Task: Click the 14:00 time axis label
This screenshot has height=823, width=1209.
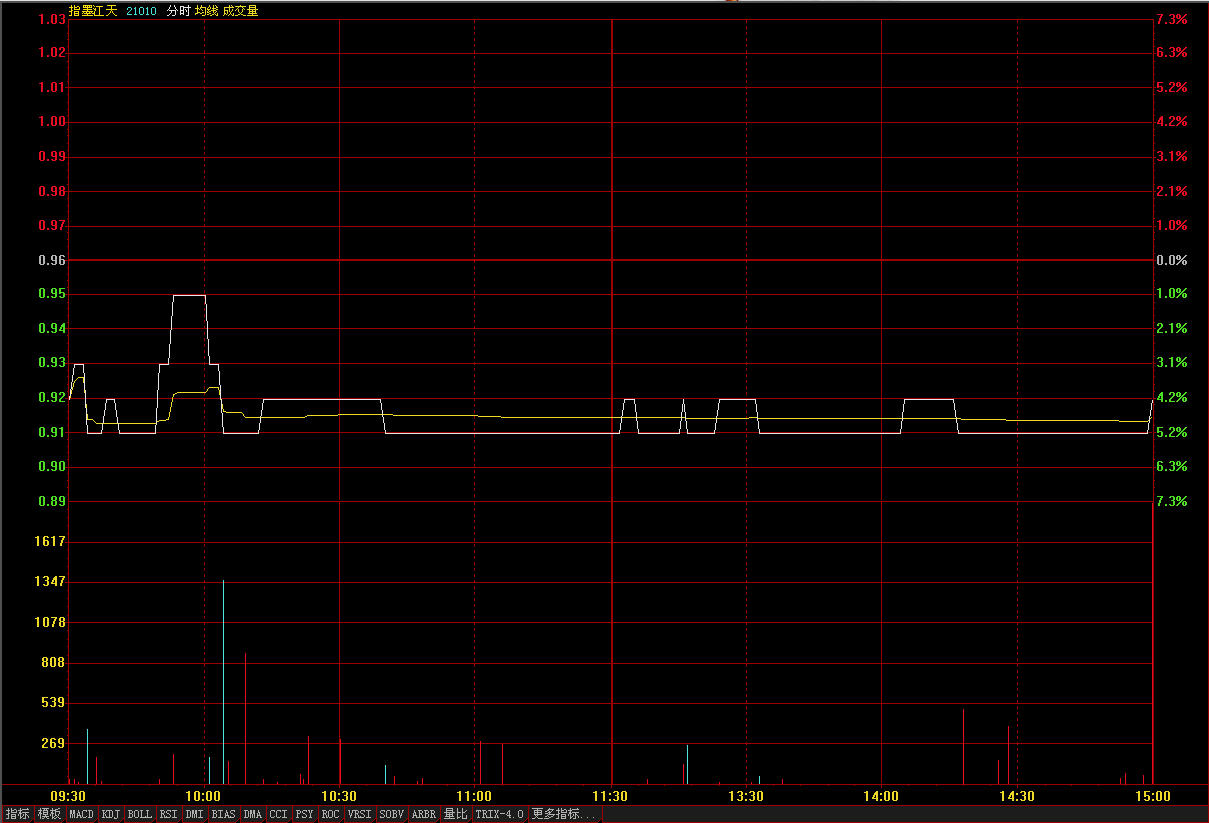Action: [x=882, y=796]
